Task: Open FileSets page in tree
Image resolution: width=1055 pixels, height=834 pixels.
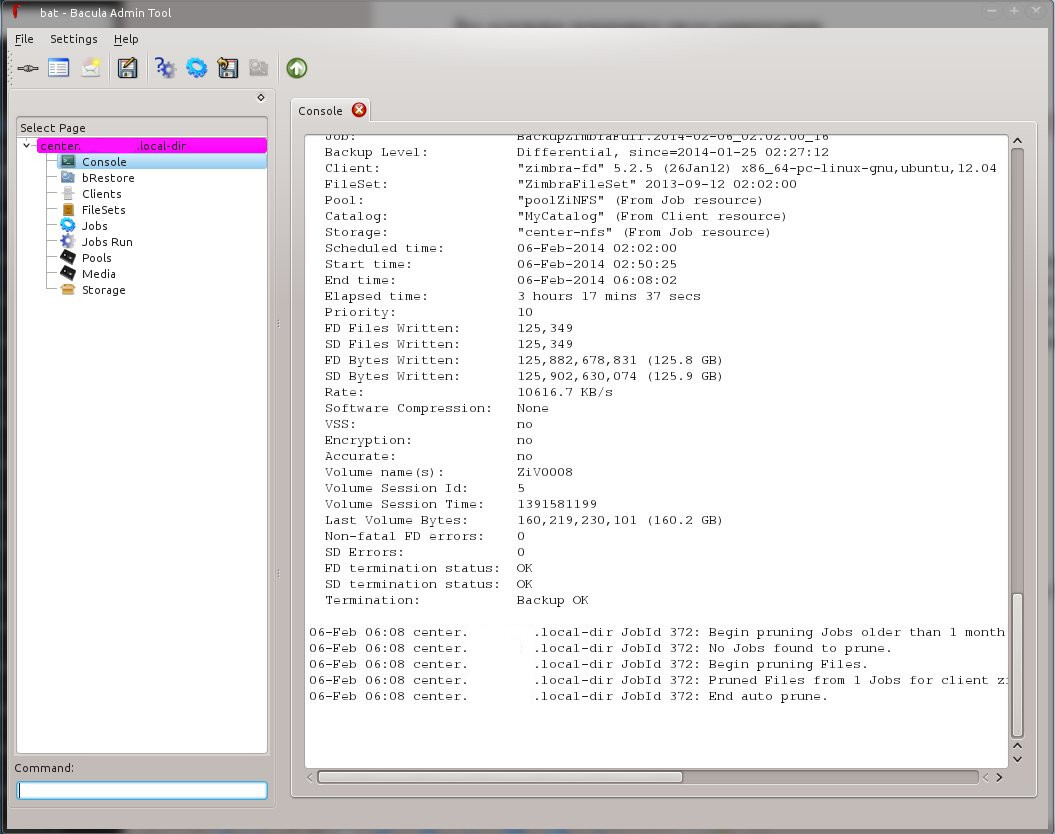Action: tap(104, 210)
